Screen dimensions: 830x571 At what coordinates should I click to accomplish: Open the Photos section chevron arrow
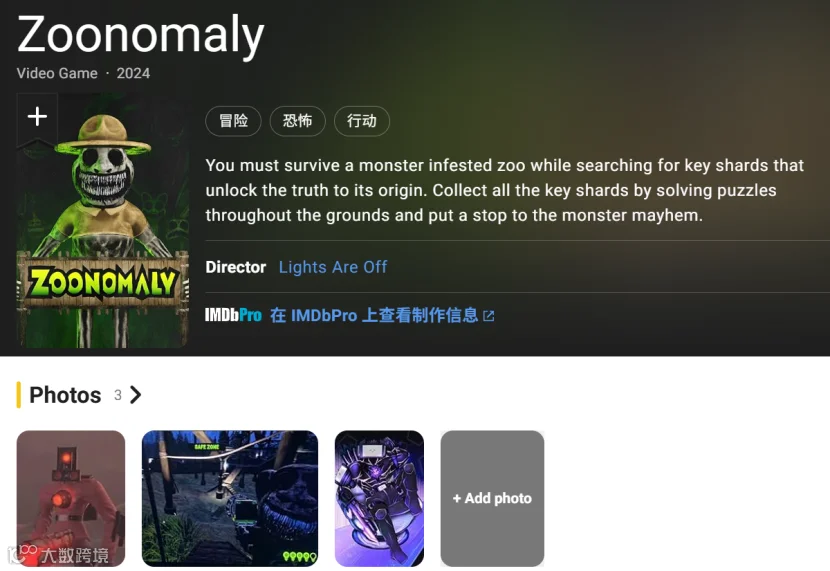click(x=136, y=395)
